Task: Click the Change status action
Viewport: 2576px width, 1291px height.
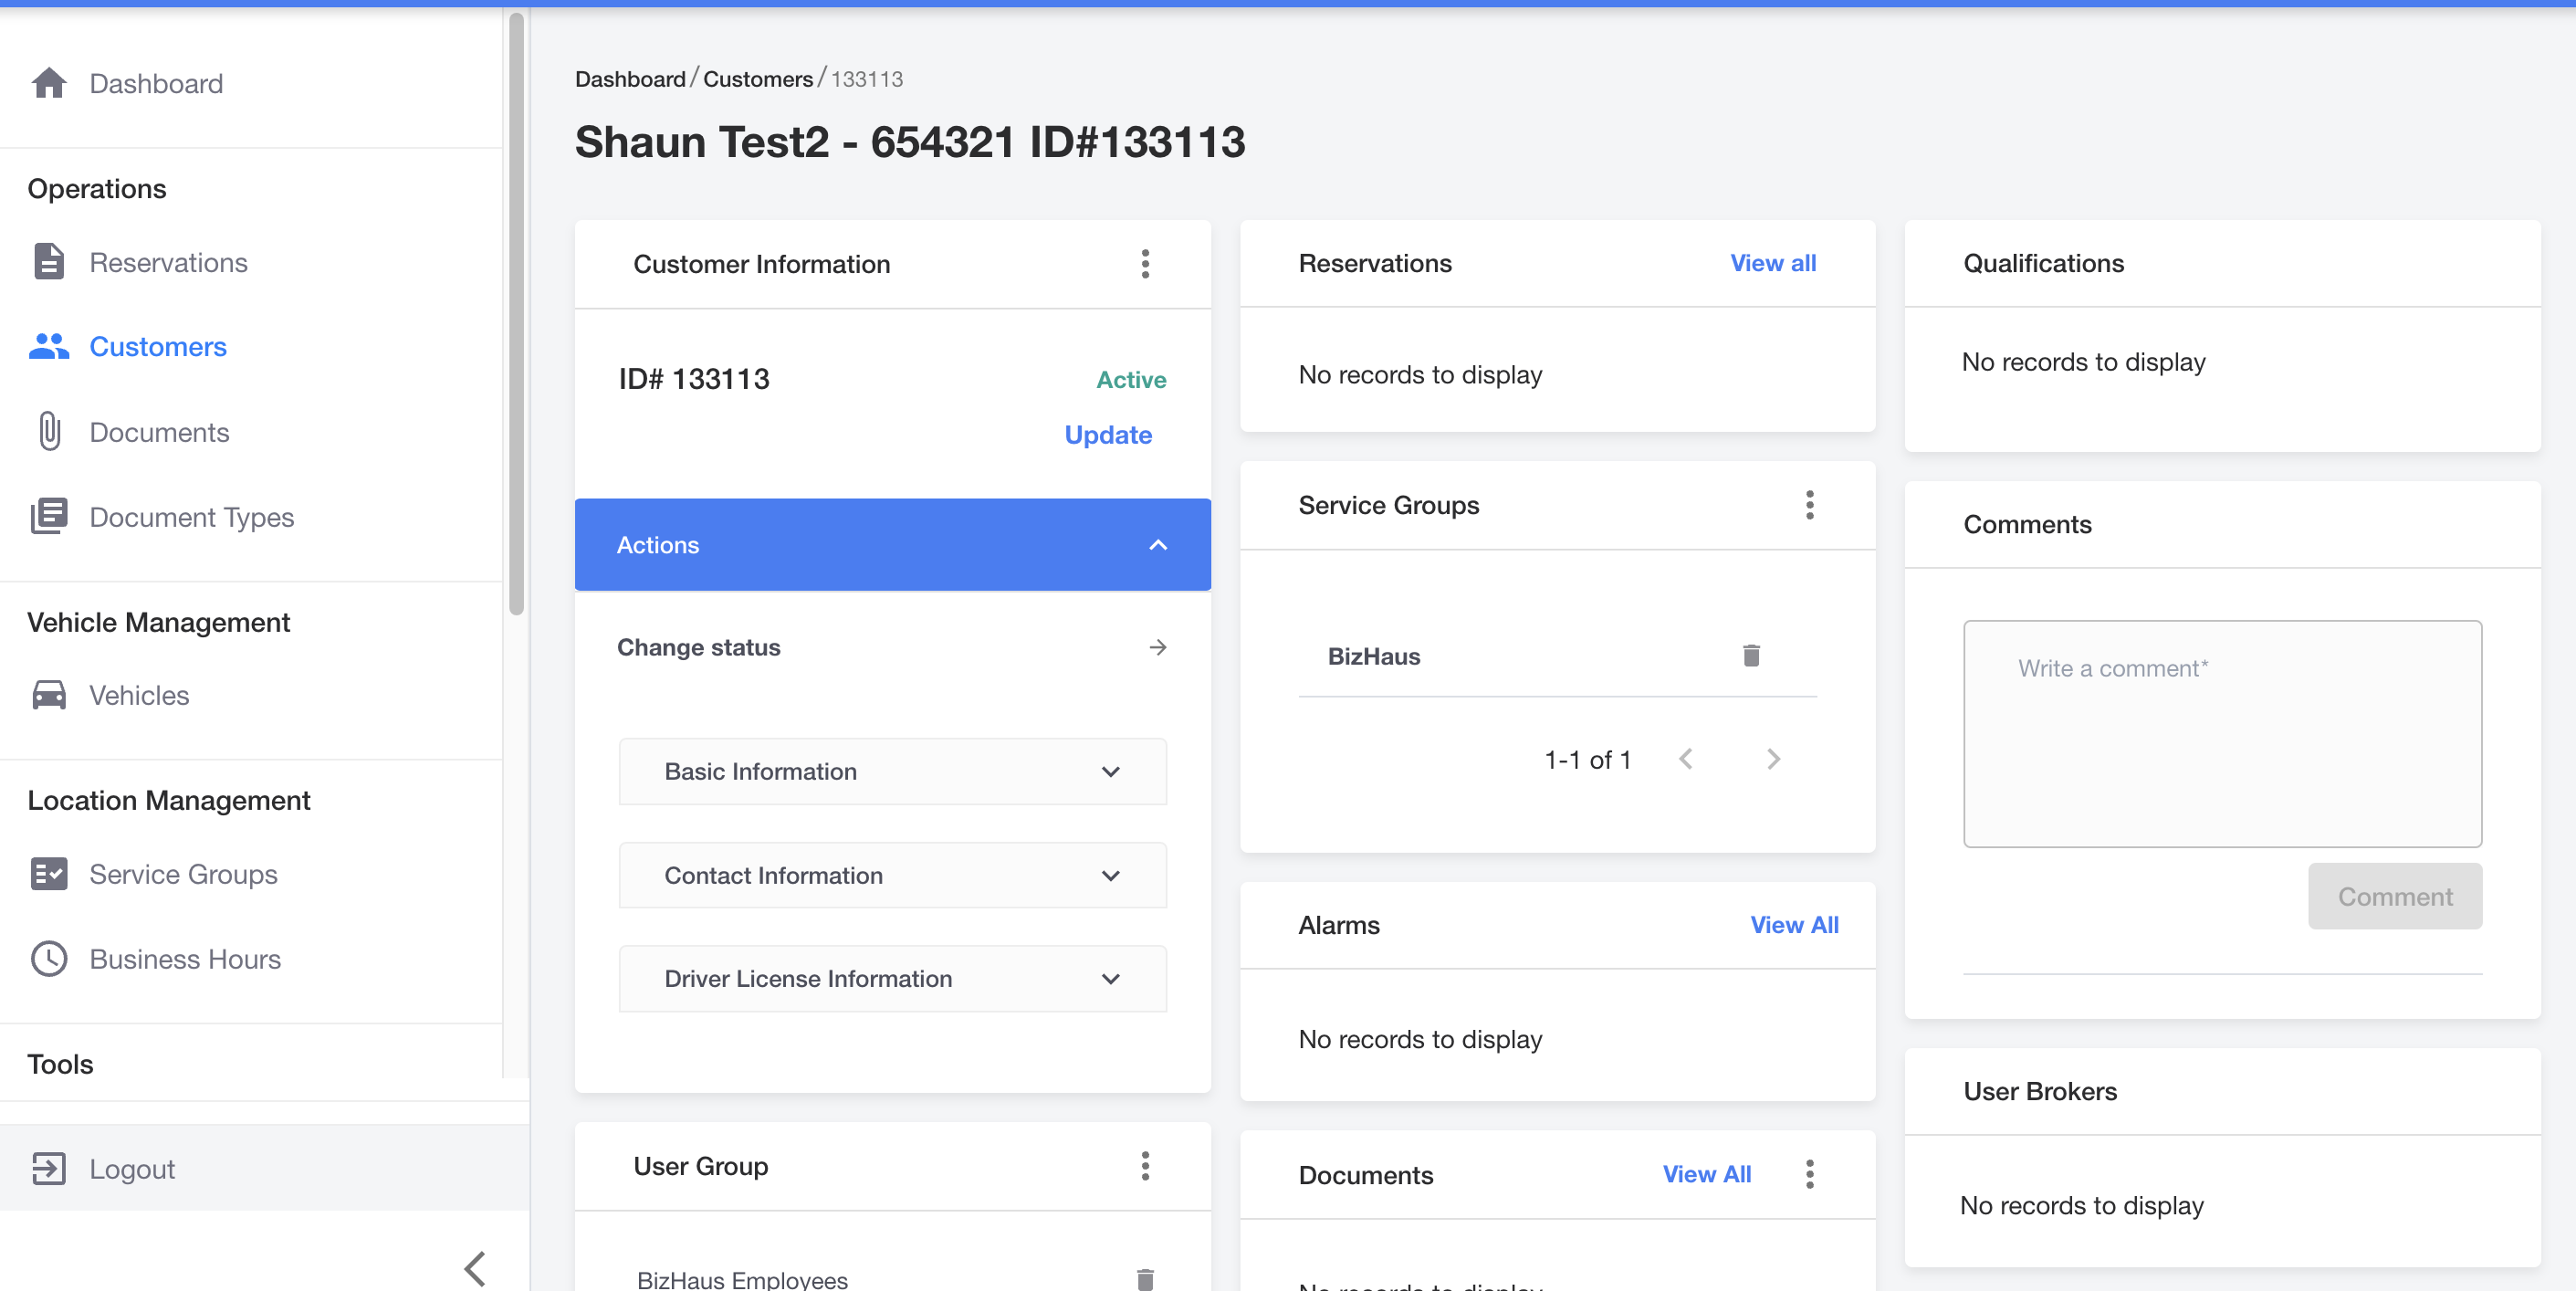Action: [x=892, y=647]
